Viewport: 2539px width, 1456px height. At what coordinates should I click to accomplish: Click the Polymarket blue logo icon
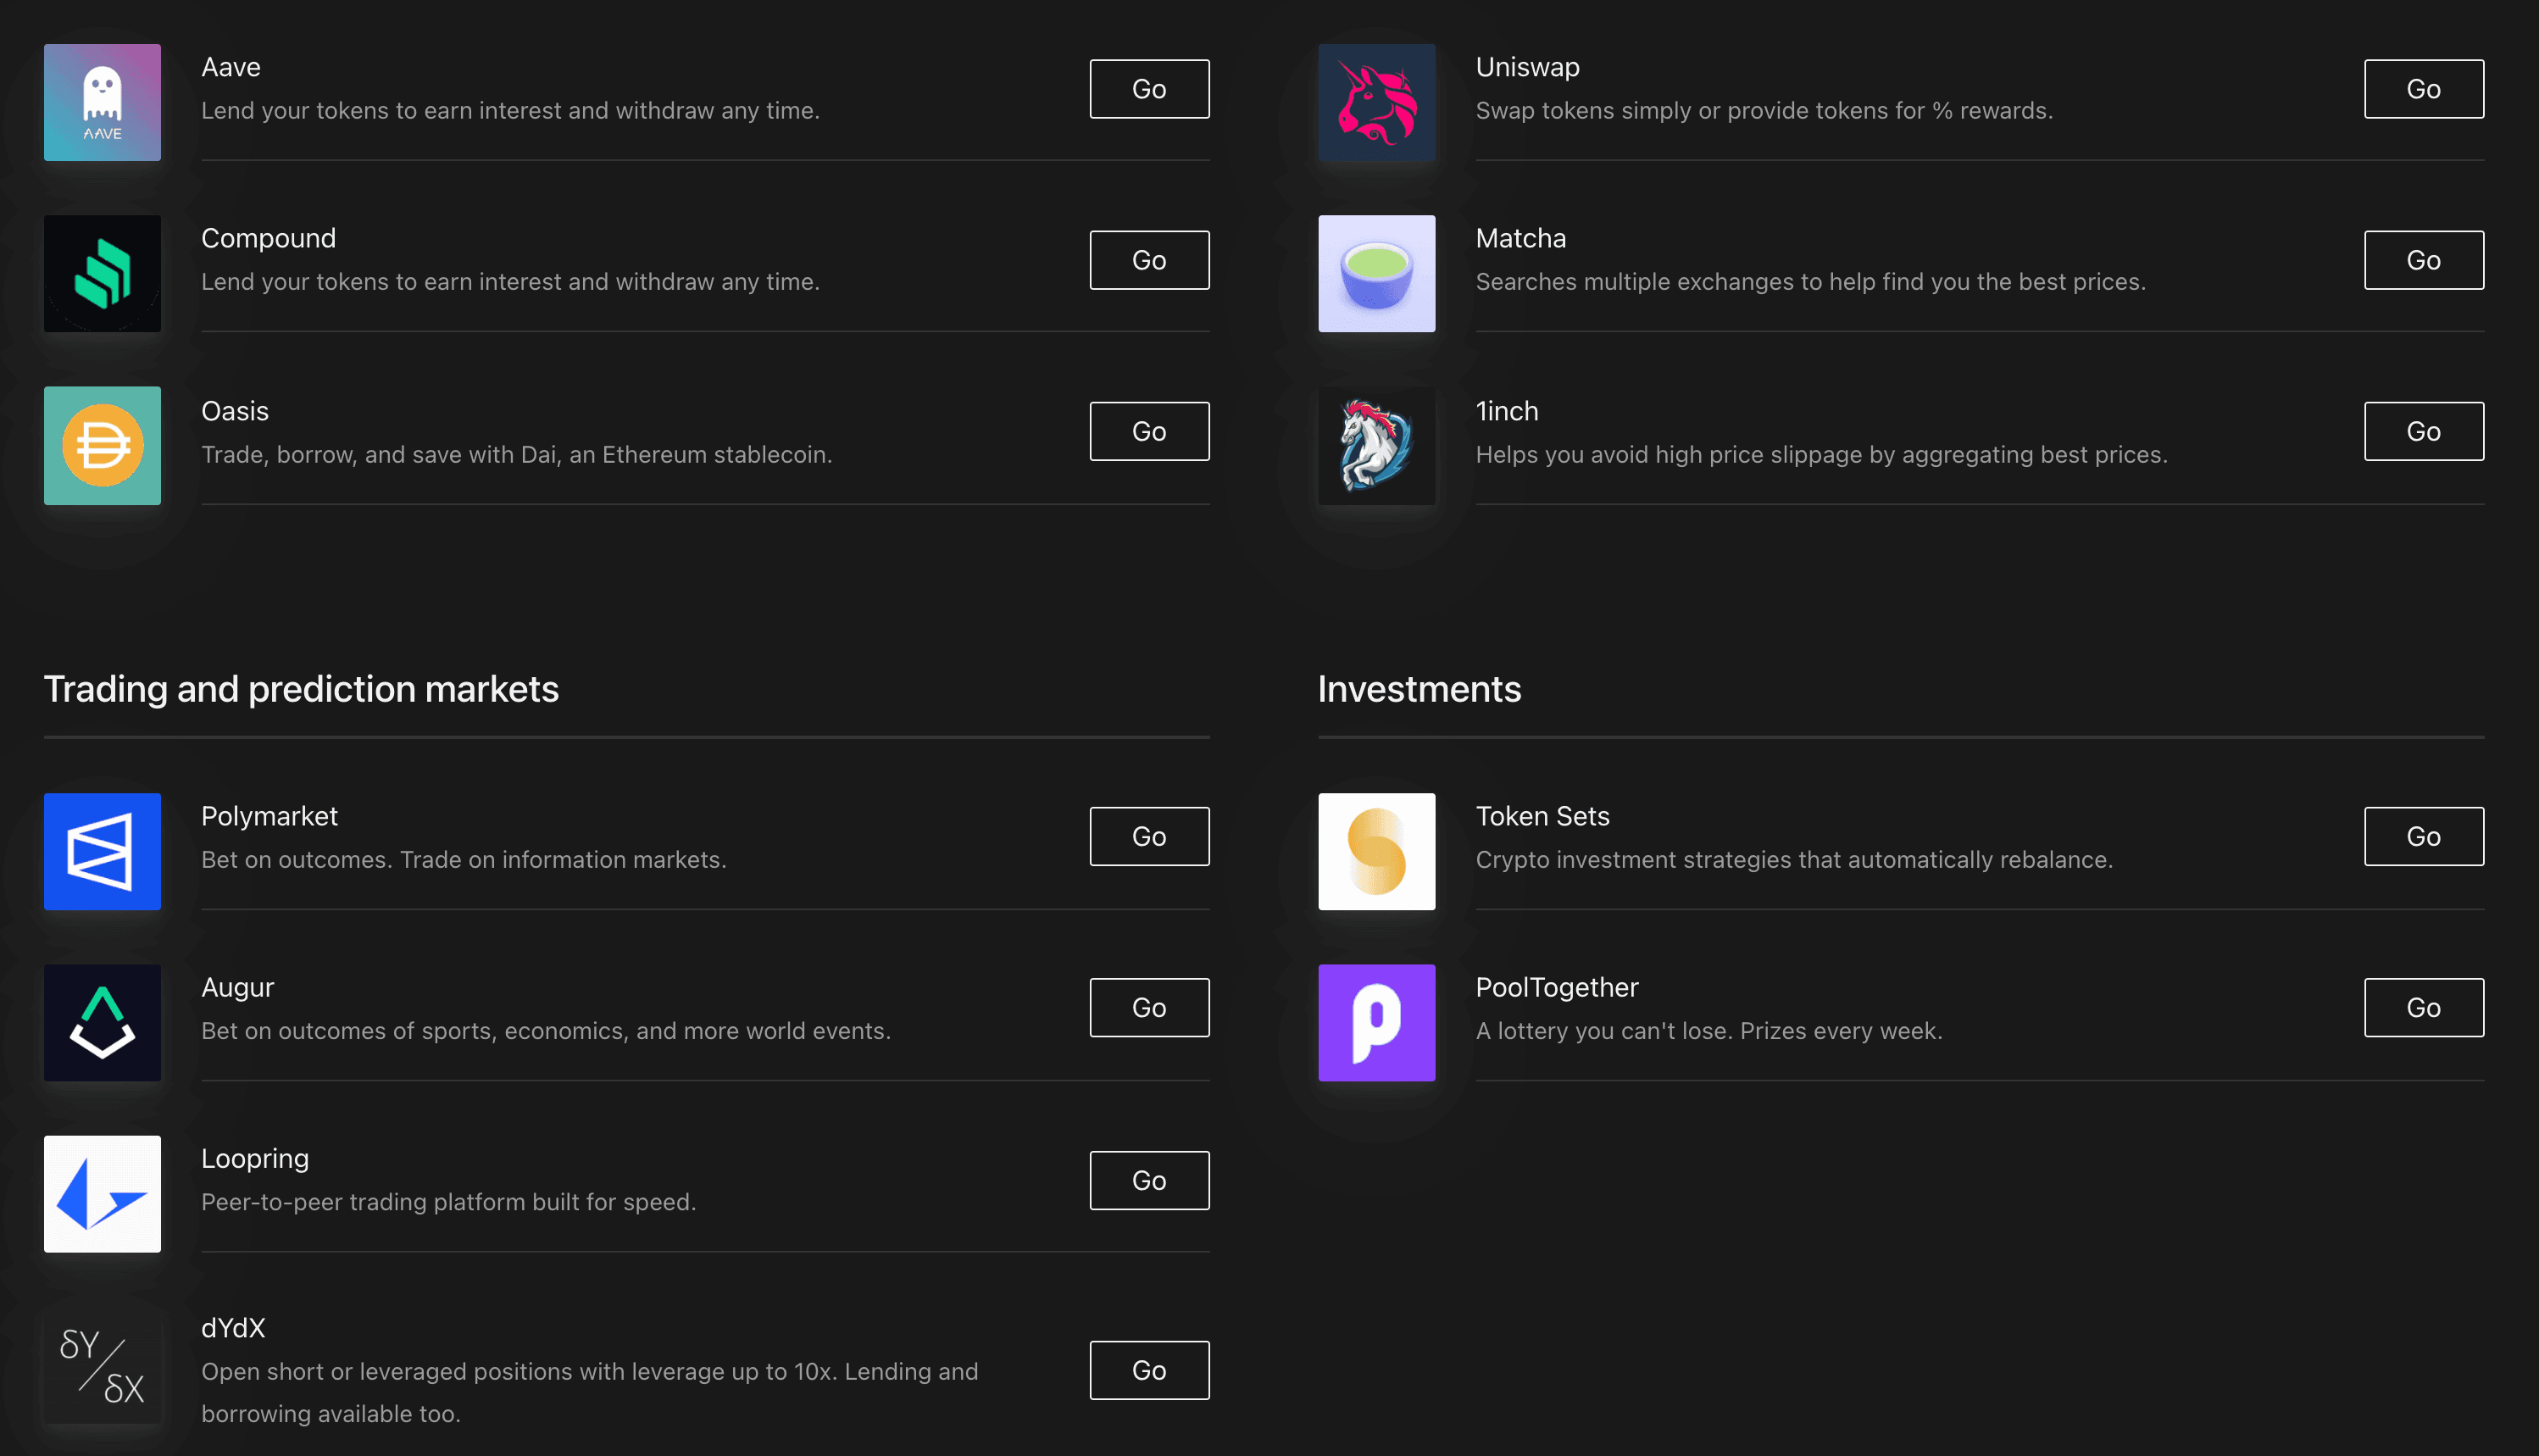102,851
